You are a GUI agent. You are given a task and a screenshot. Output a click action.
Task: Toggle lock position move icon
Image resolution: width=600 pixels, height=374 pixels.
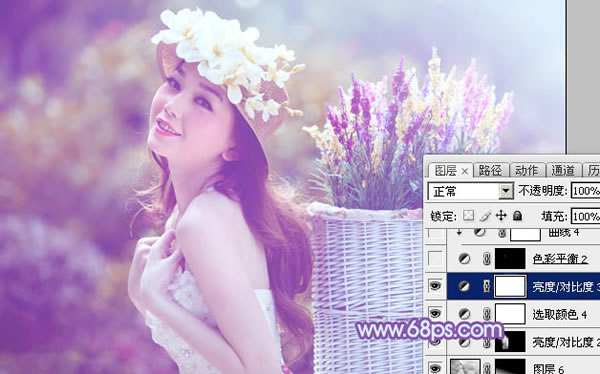[x=501, y=216]
